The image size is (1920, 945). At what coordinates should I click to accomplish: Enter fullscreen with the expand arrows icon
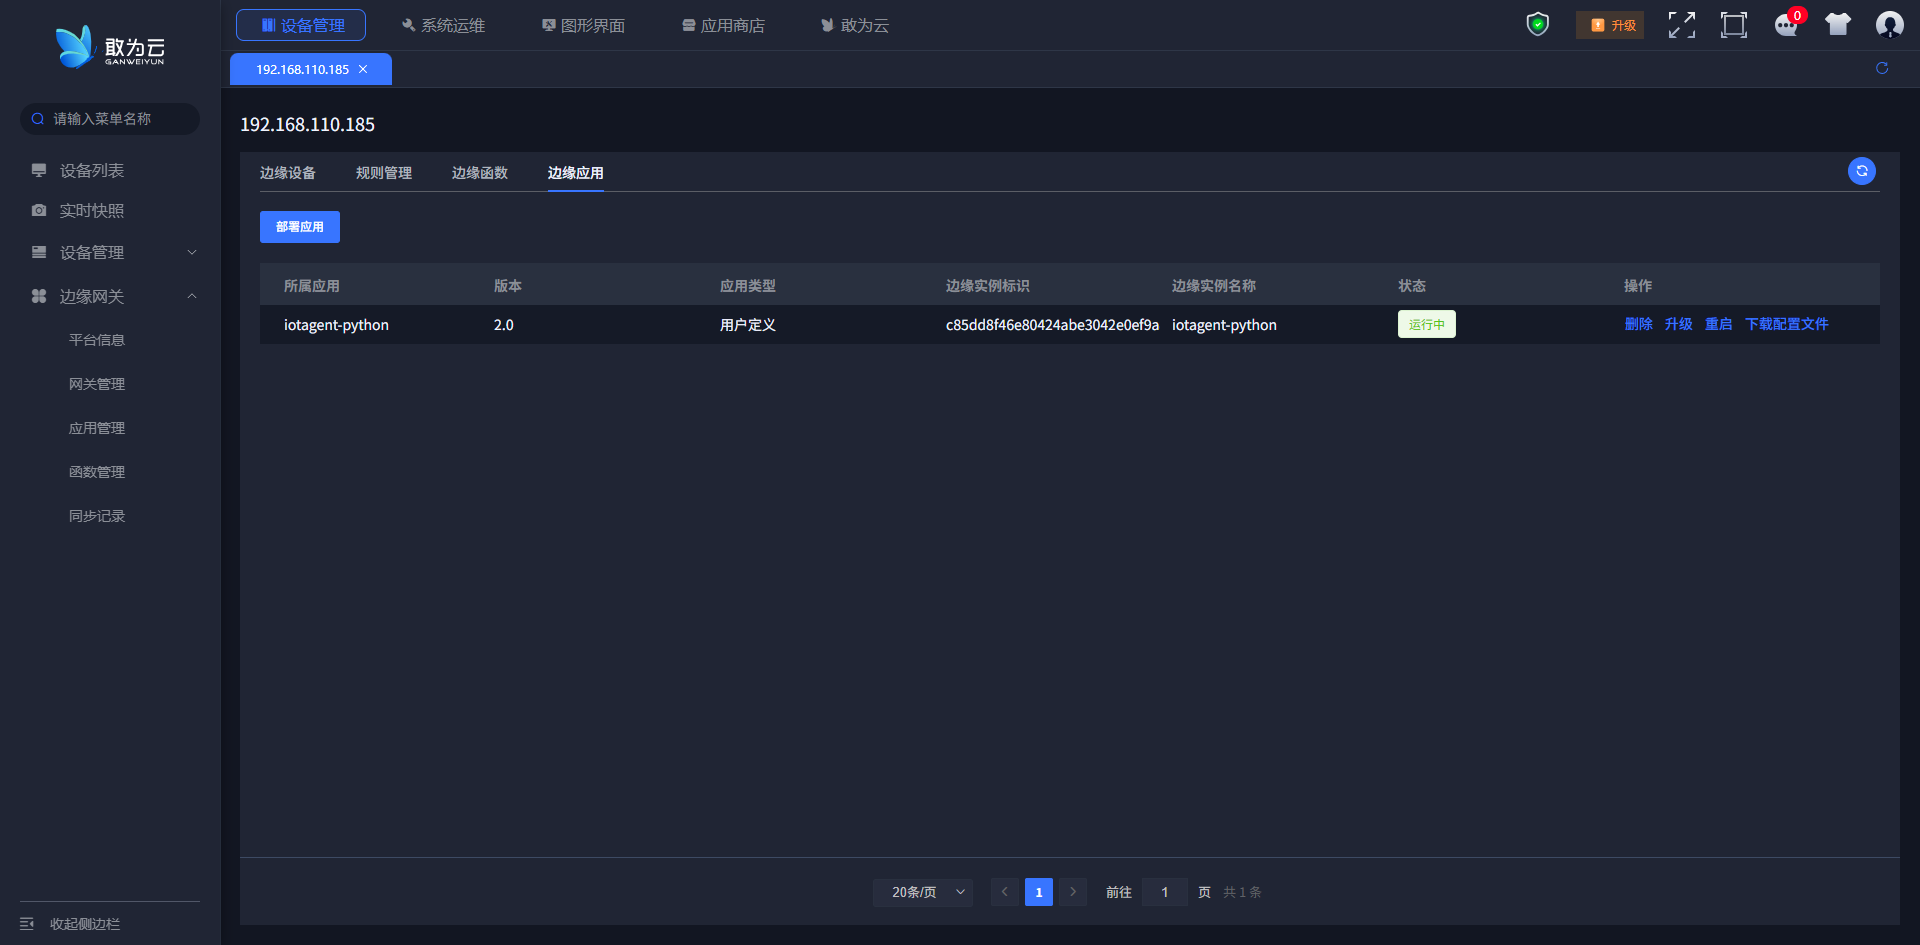coord(1681,25)
